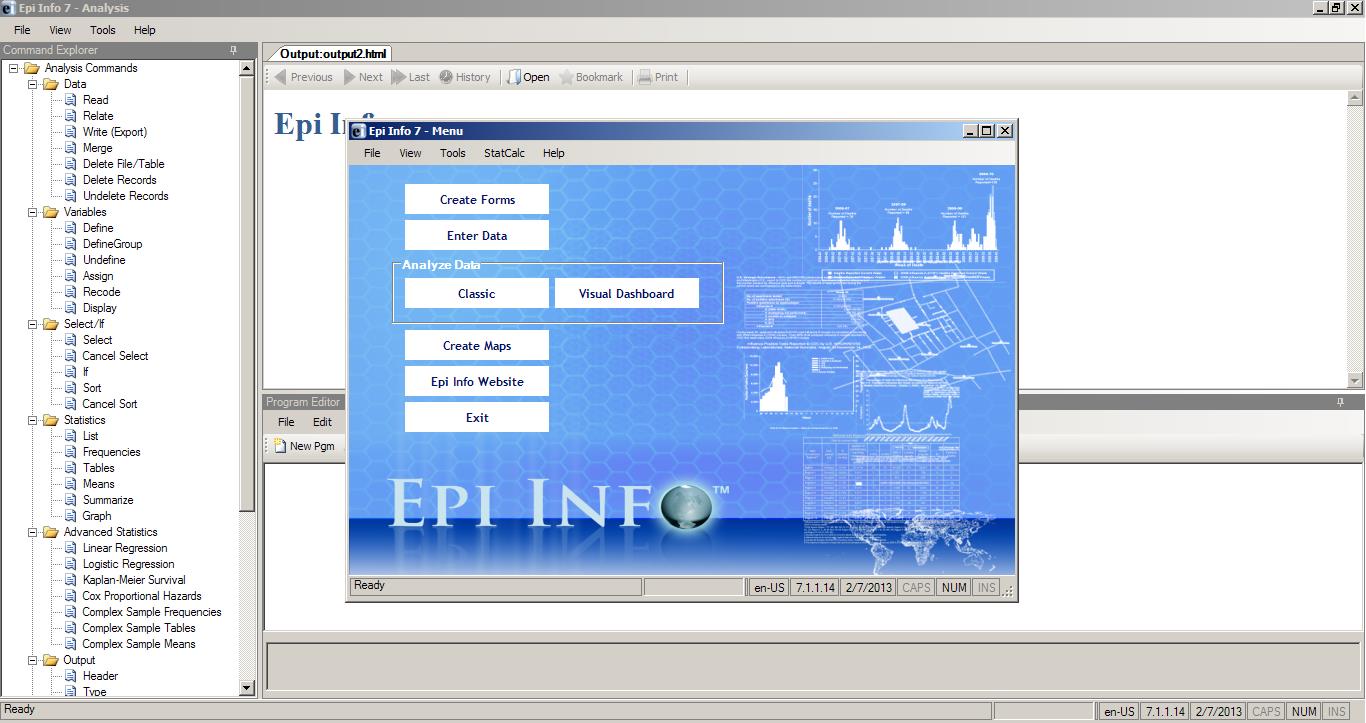Click the Enter Data button
This screenshot has height=723, width=1366.
[477, 235]
